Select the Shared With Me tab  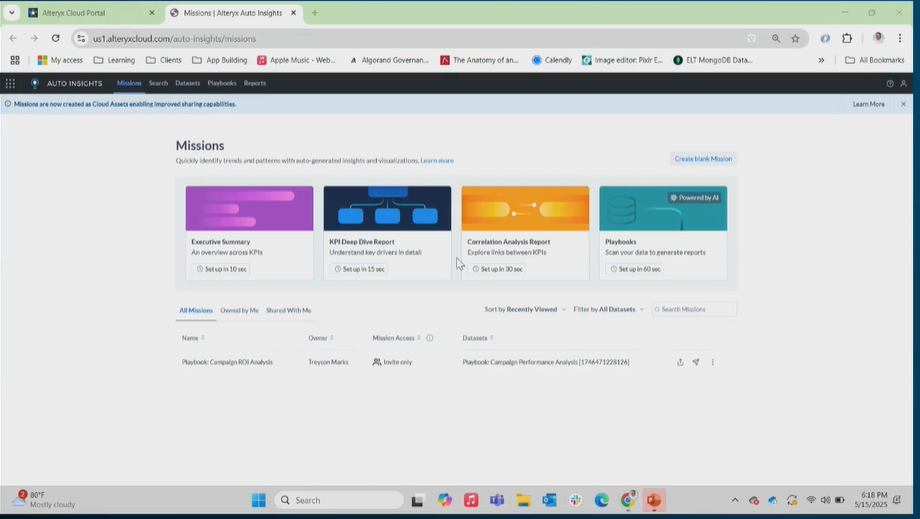tap(289, 310)
